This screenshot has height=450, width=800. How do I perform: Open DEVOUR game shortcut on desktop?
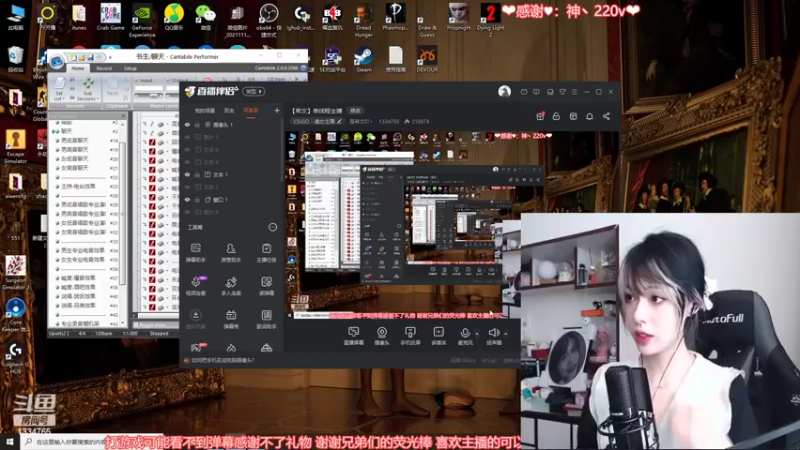[427, 59]
